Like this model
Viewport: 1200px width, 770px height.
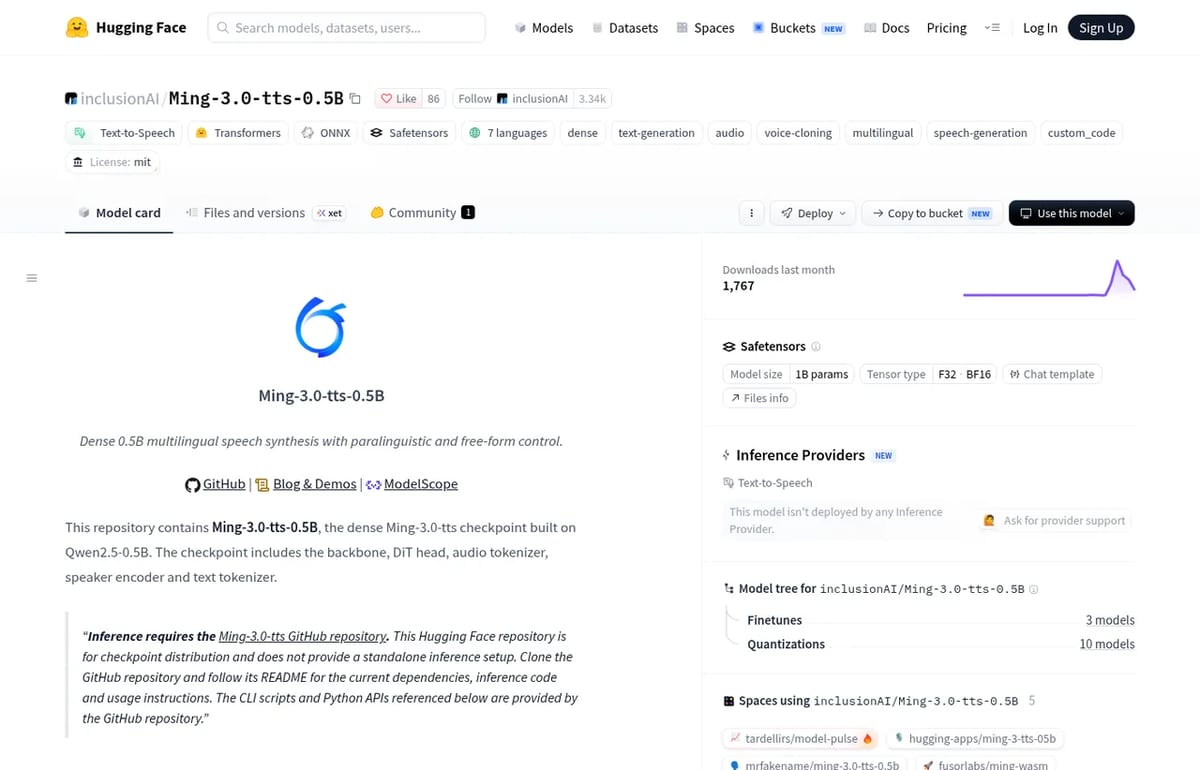pos(399,99)
